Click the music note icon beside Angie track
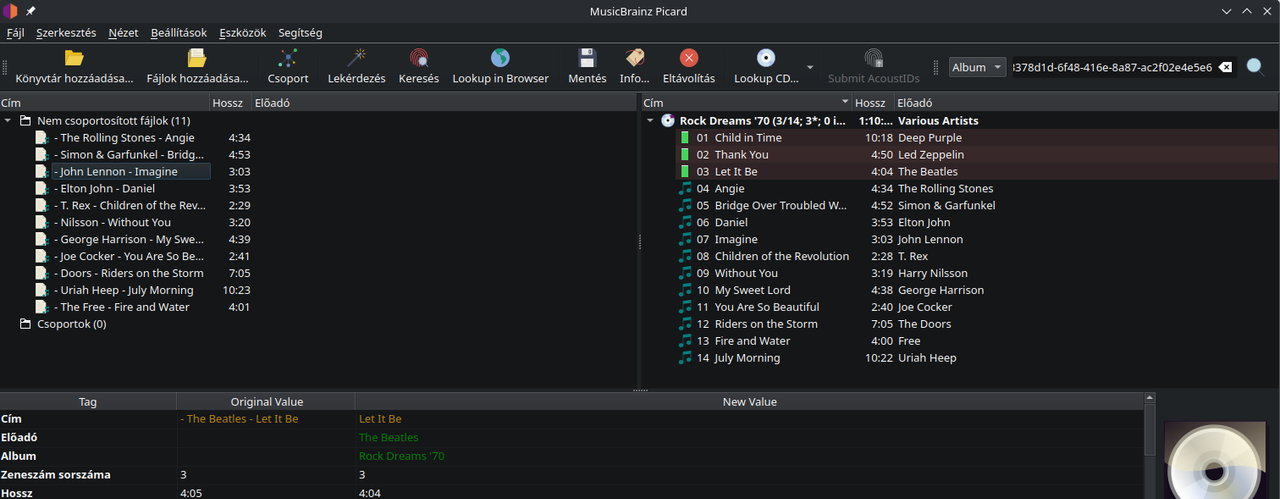Screen dimensions: 1280x499 click(x=685, y=188)
